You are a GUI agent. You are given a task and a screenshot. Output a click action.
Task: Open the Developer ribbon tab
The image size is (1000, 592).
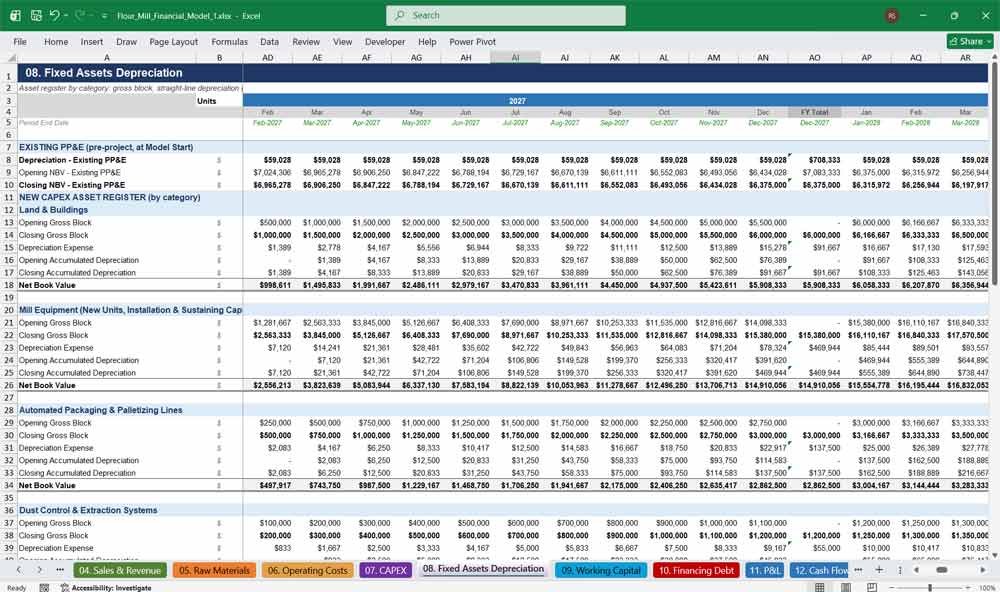pos(385,41)
